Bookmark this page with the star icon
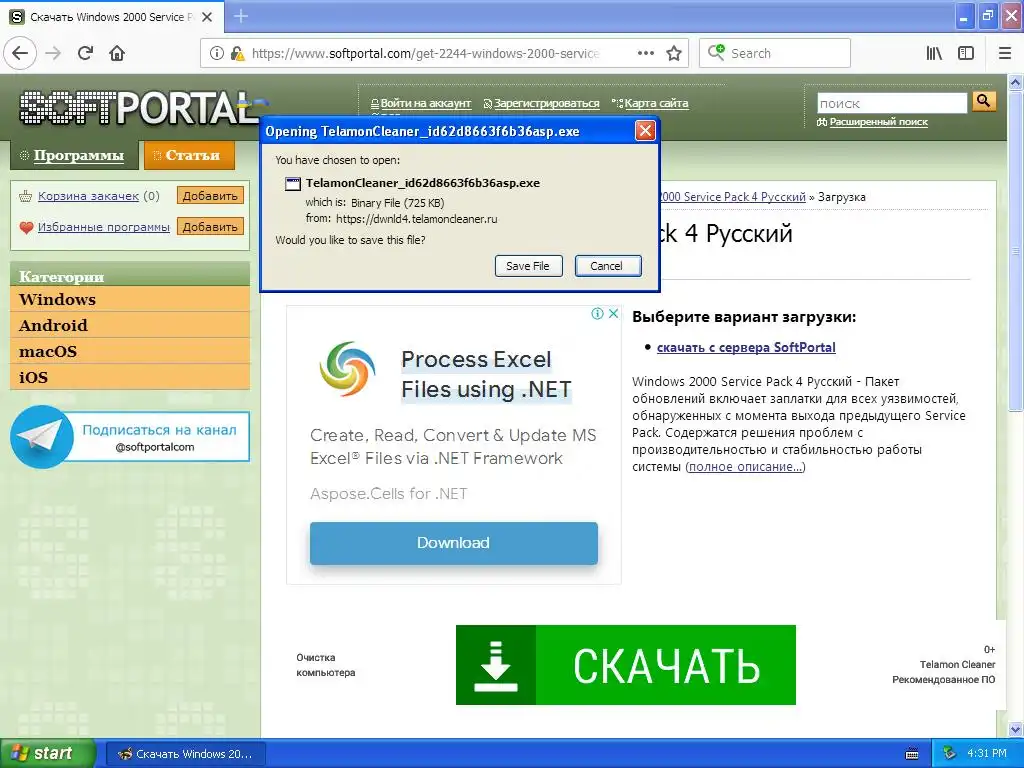 tap(674, 54)
